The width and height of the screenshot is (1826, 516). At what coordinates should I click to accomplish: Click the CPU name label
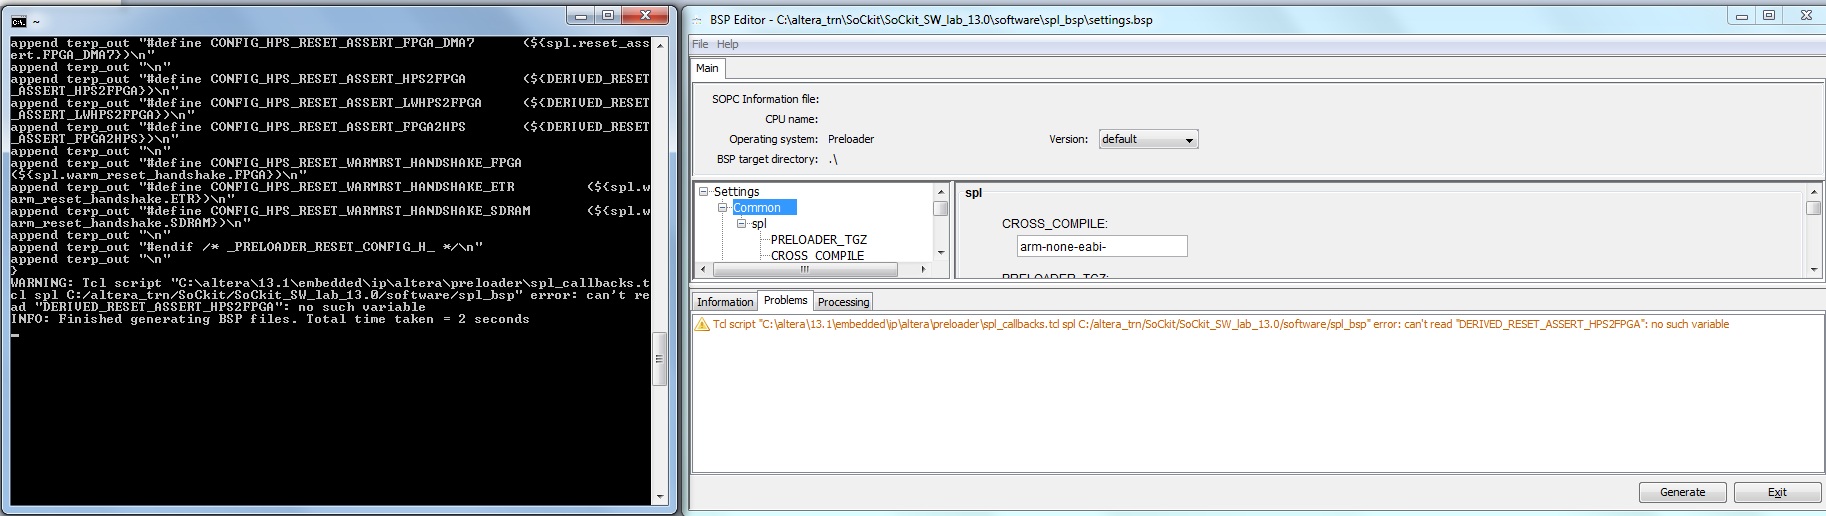click(791, 119)
